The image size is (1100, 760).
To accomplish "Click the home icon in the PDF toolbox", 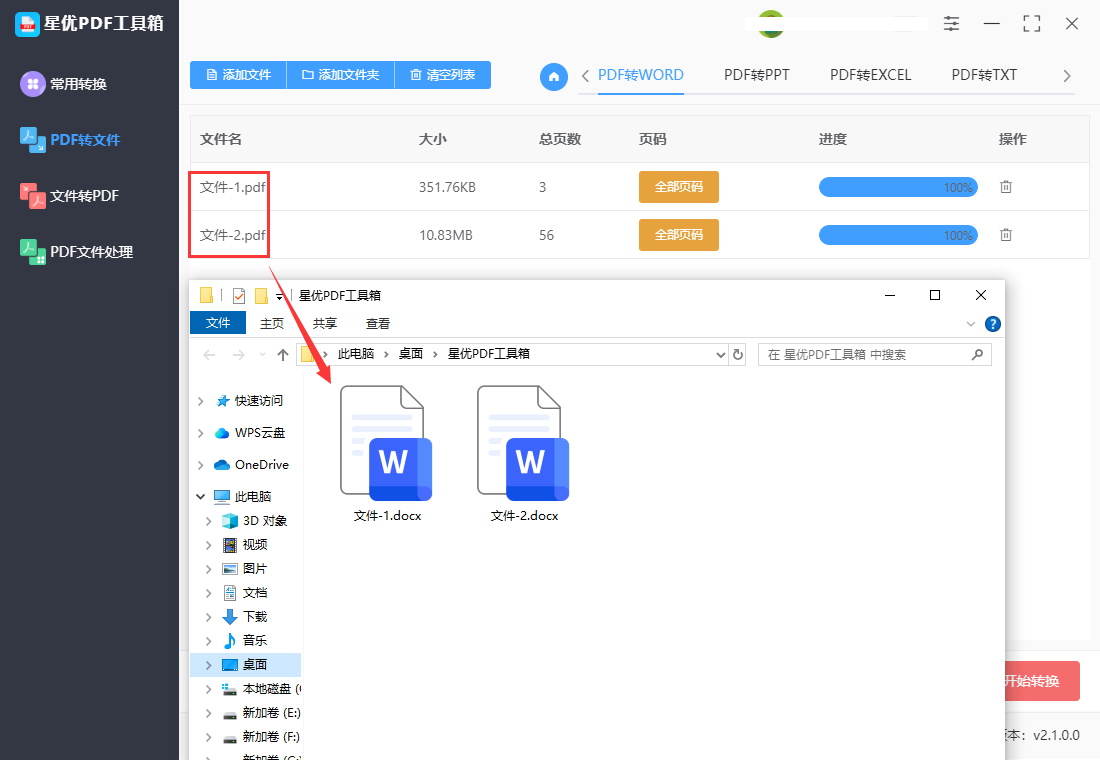I will click(x=554, y=76).
